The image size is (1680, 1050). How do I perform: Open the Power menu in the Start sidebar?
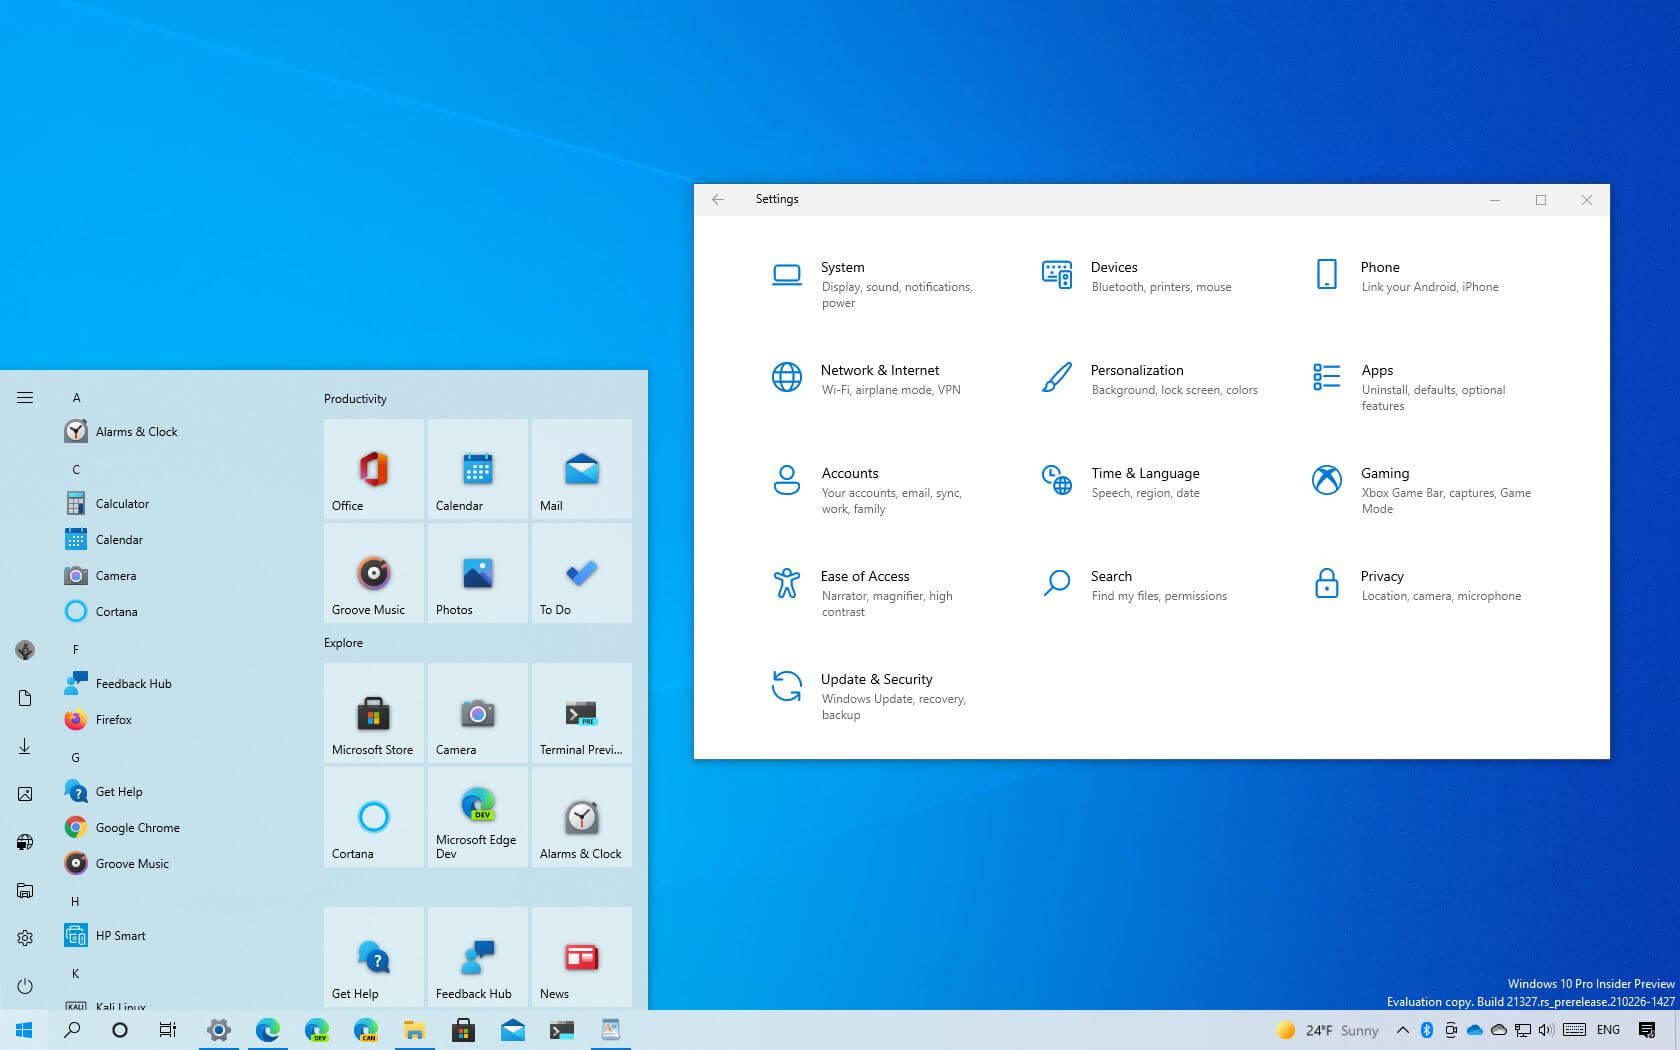(x=25, y=986)
